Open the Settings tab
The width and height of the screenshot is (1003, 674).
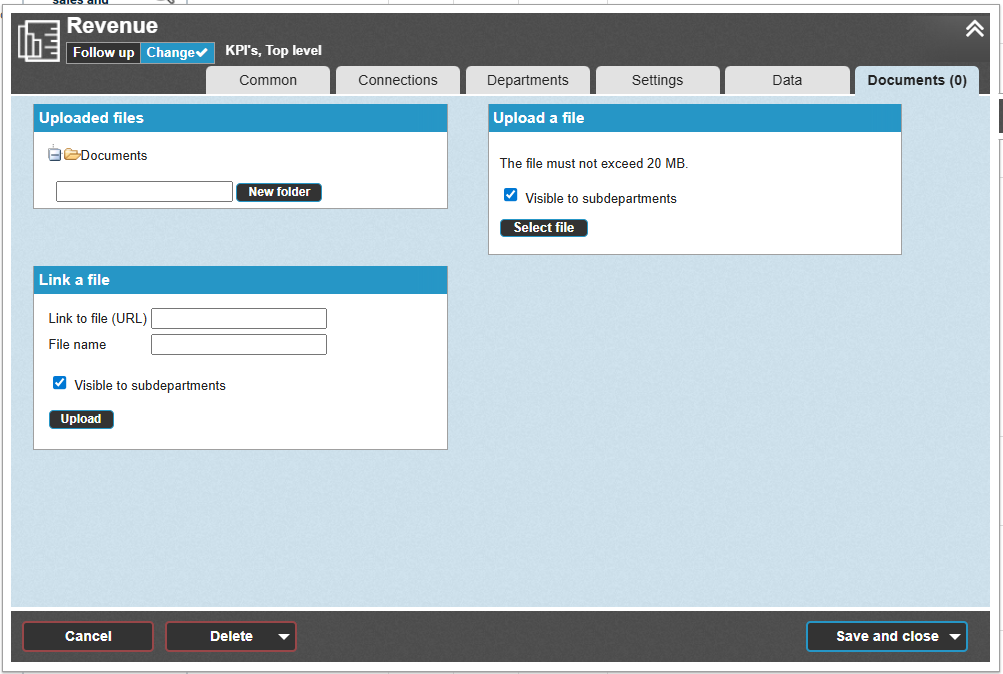point(657,80)
